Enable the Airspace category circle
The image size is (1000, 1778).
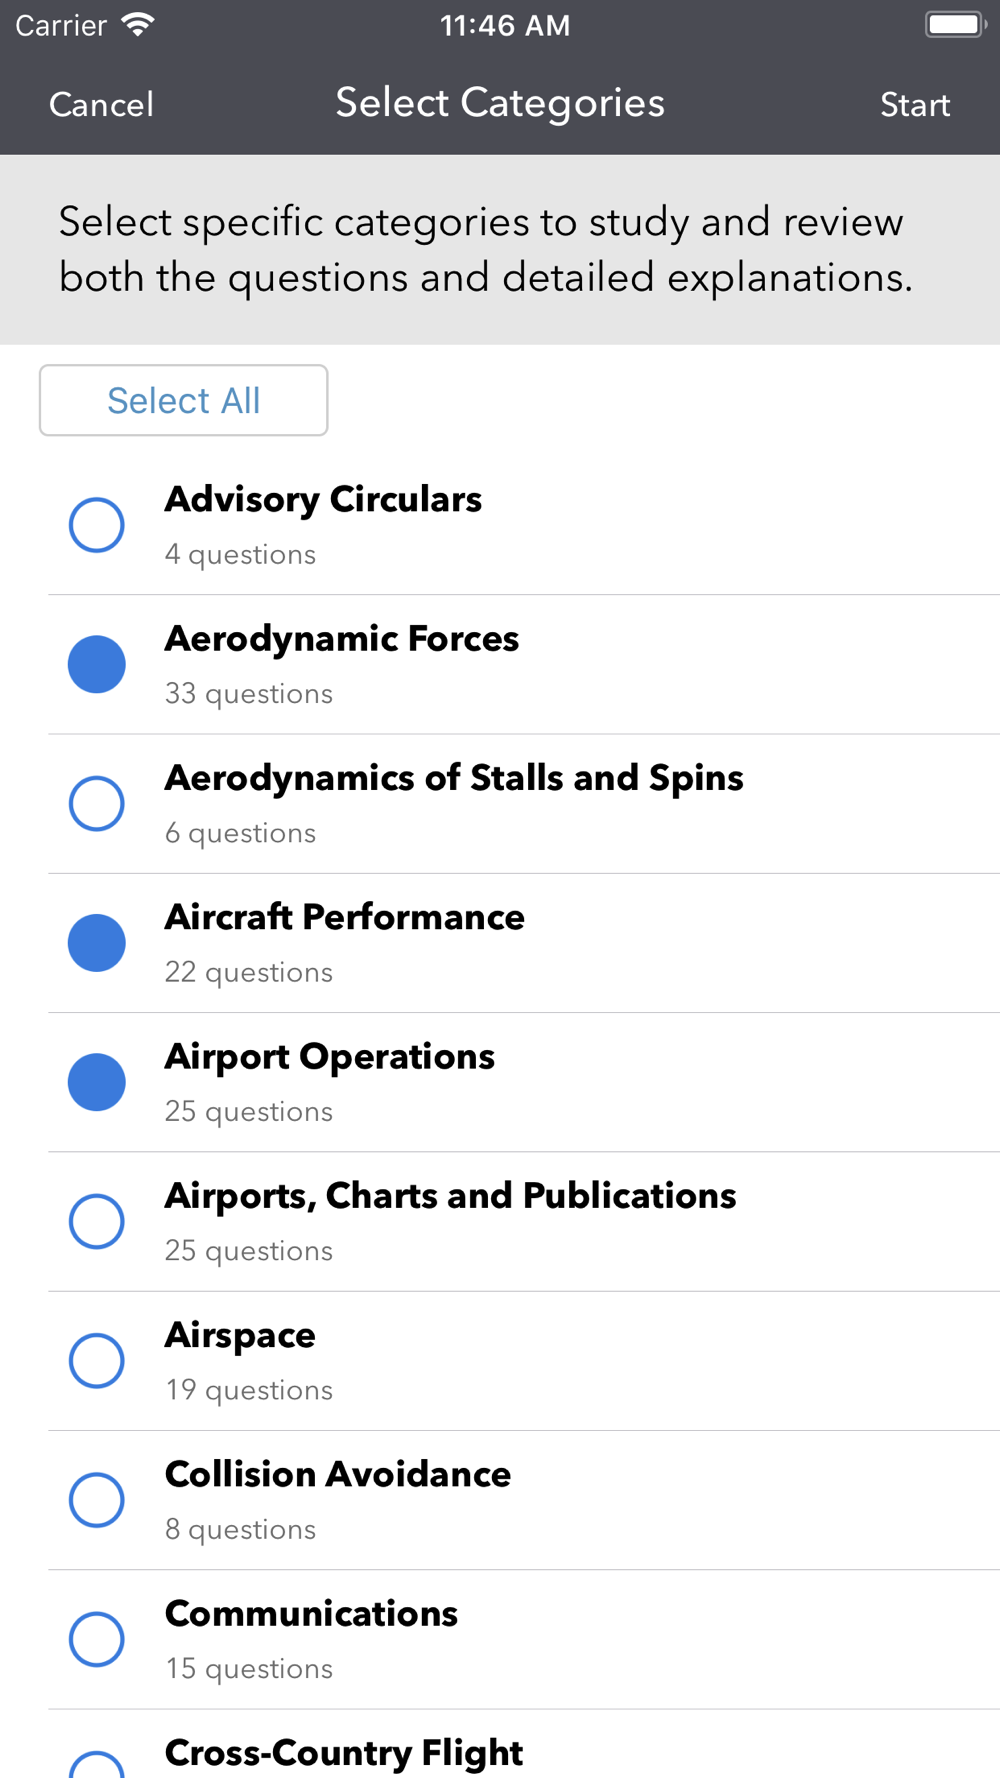click(97, 1360)
